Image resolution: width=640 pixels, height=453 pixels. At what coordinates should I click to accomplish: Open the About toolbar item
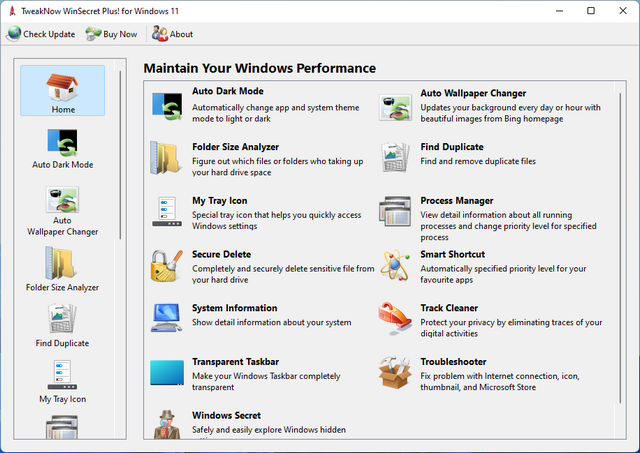coord(172,34)
